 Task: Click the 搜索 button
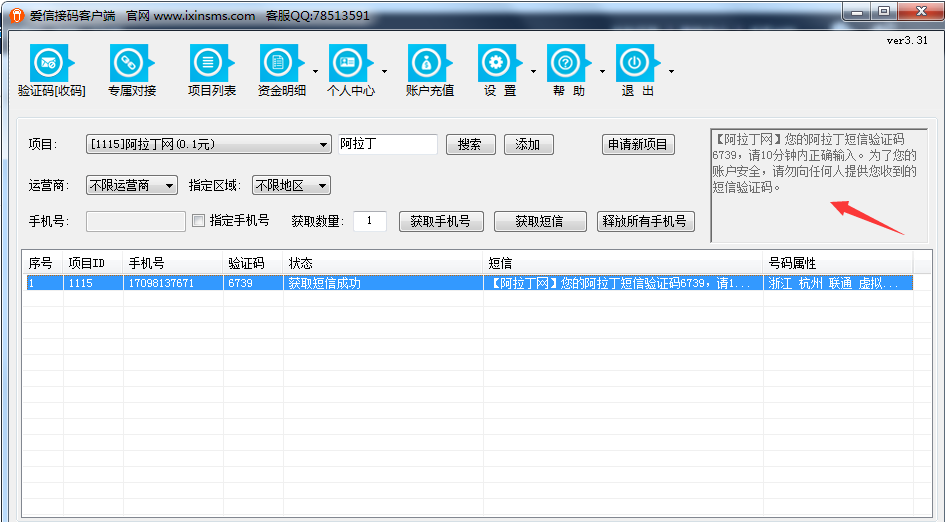[x=471, y=145]
